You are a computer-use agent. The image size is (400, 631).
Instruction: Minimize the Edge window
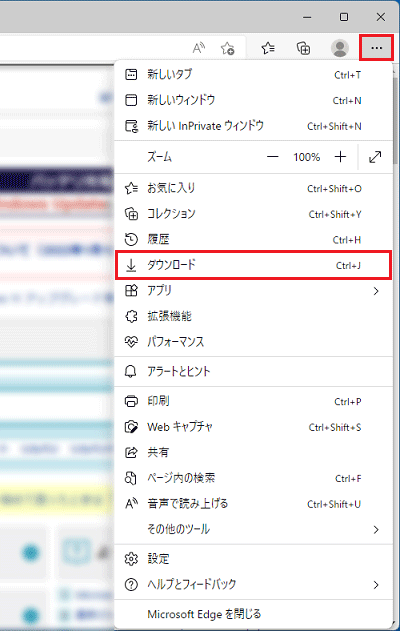click(307, 17)
